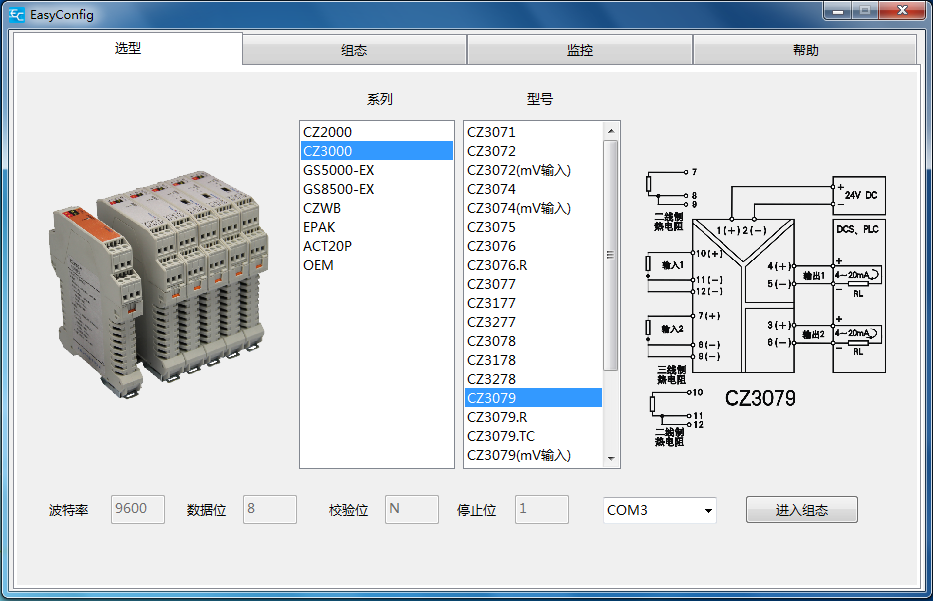Switch to the 组态 tab

pyautogui.click(x=354, y=48)
